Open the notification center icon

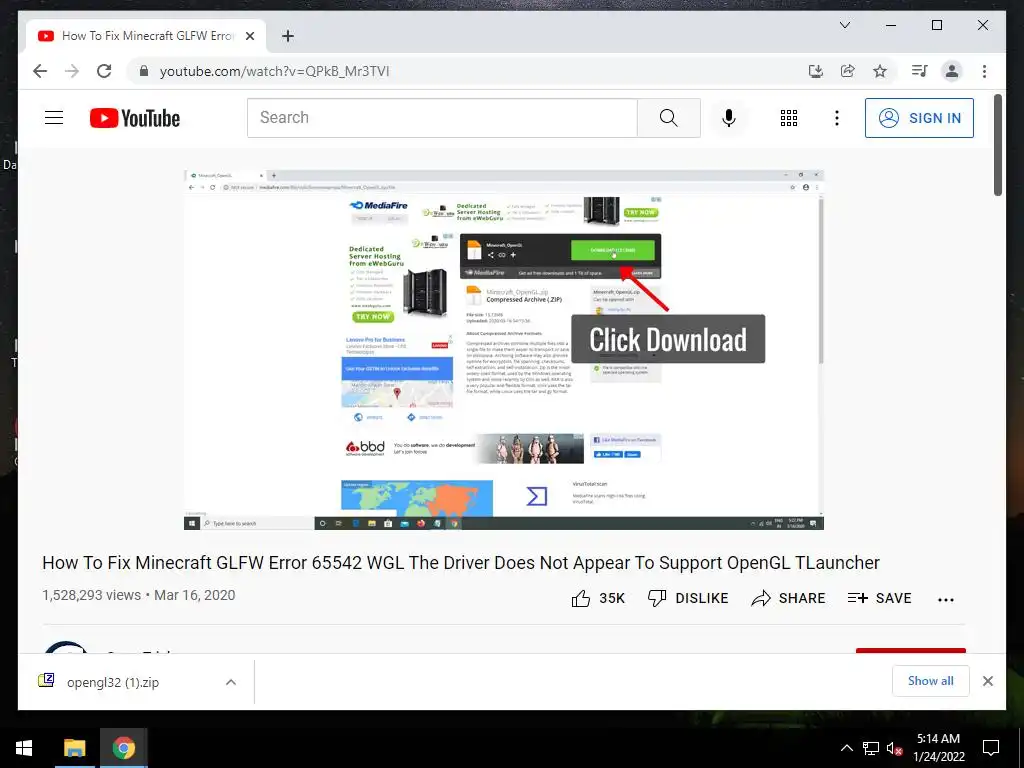point(991,748)
